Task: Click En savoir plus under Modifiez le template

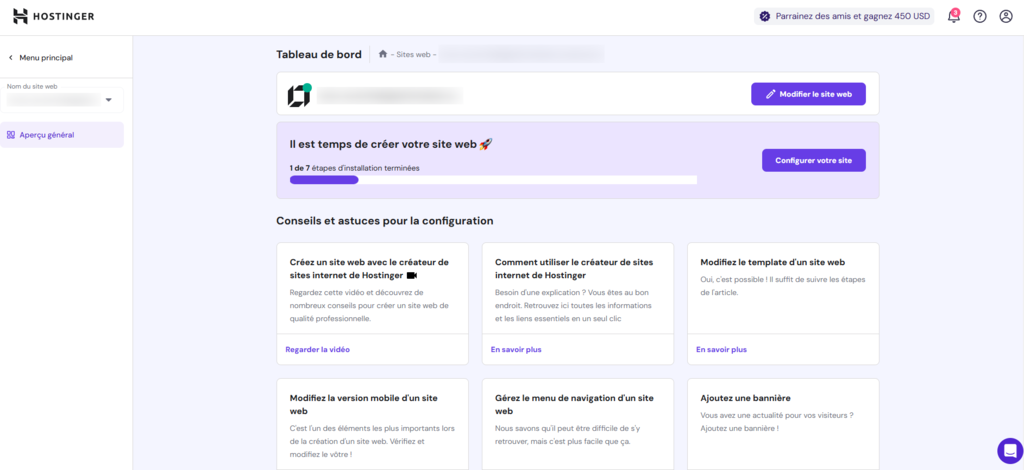Action: pyautogui.click(x=722, y=349)
